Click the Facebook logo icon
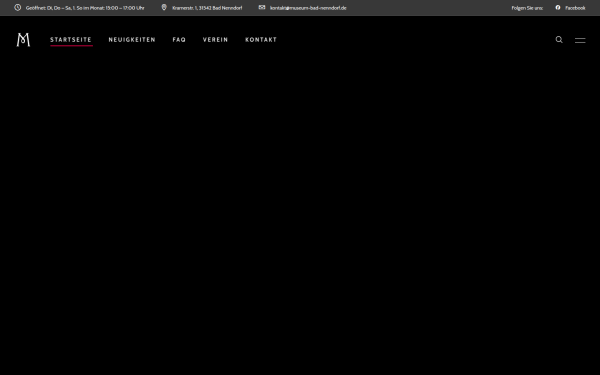The height and width of the screenshot is (375, 600). click(x=558, y=8)
